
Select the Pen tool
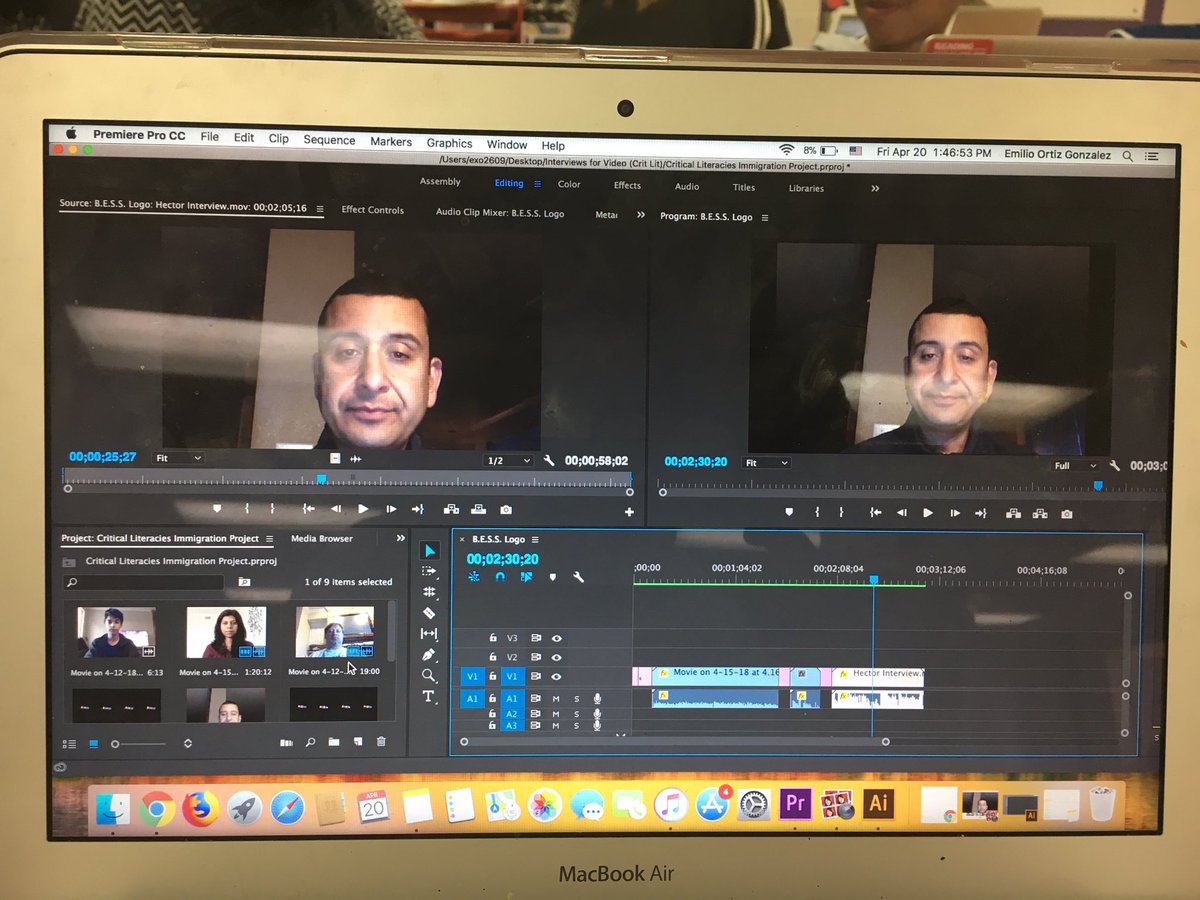coord(429,655)
